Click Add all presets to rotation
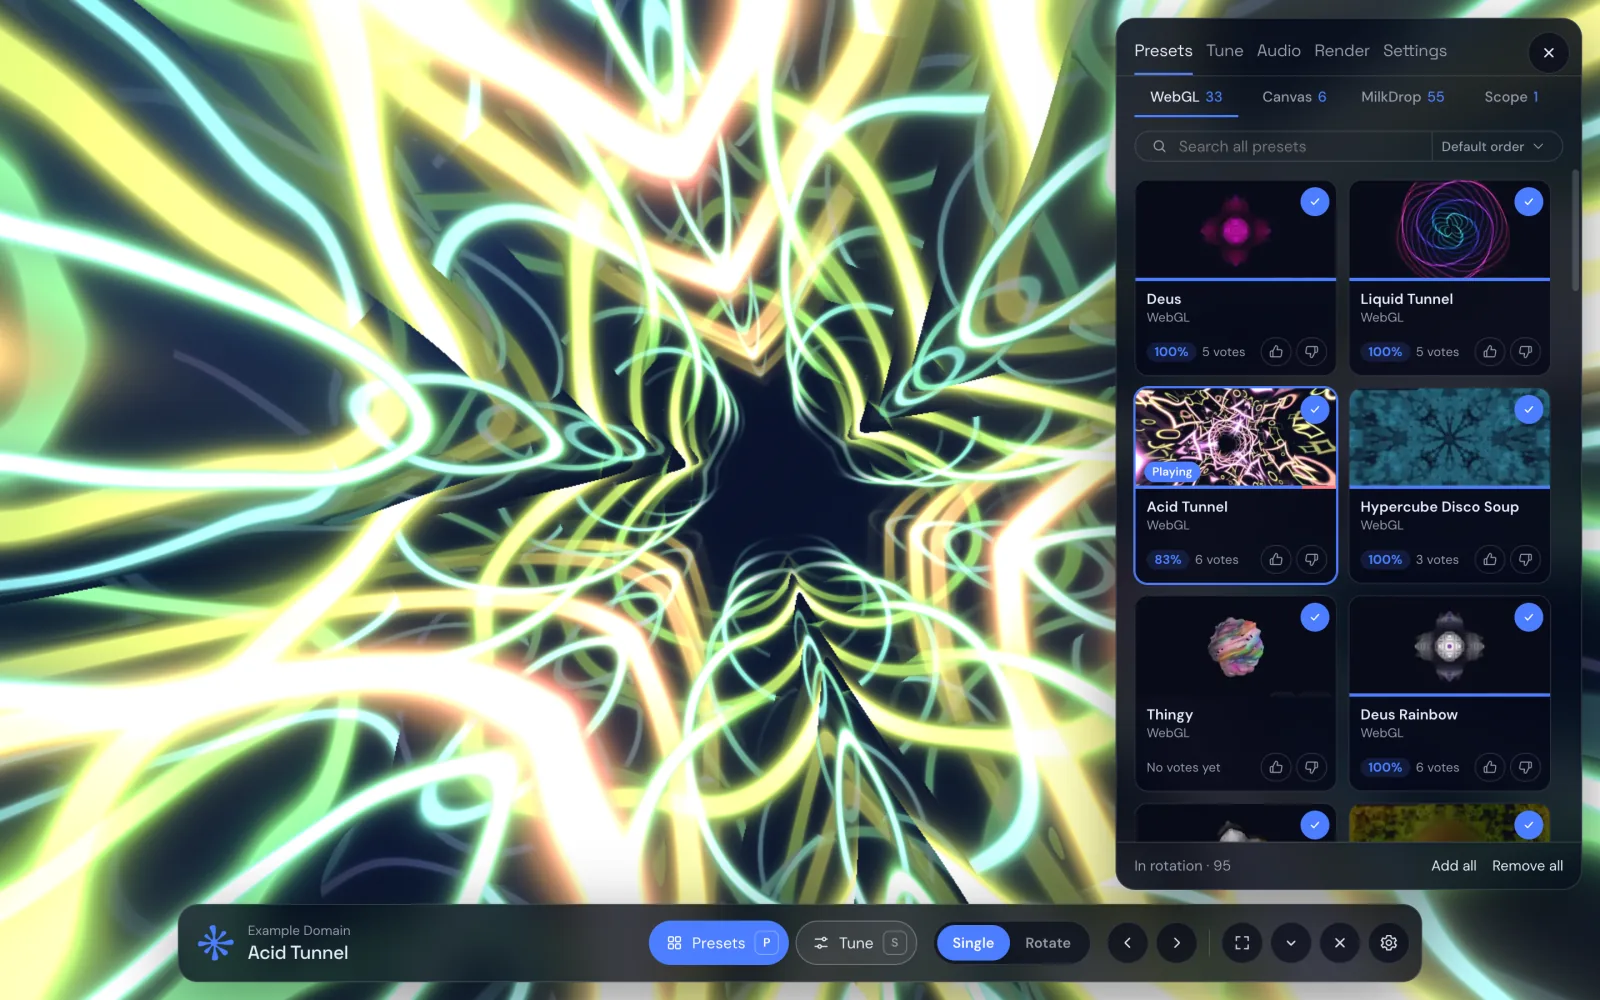Image resolution: width=1600 pixels, height=1000 pixels. pyautogui.click(x=1454, y=866)
